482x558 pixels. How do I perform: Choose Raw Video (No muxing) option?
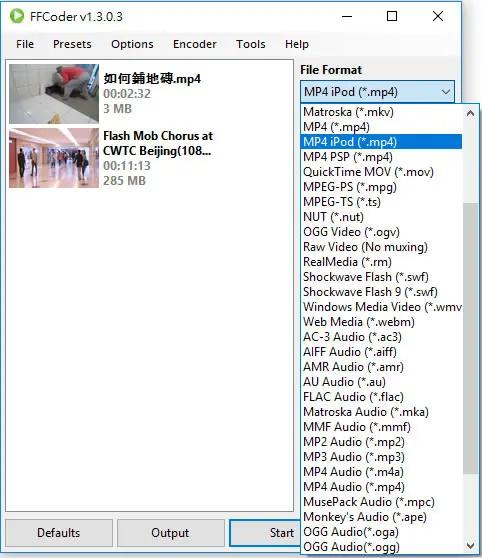pos(382,247)
